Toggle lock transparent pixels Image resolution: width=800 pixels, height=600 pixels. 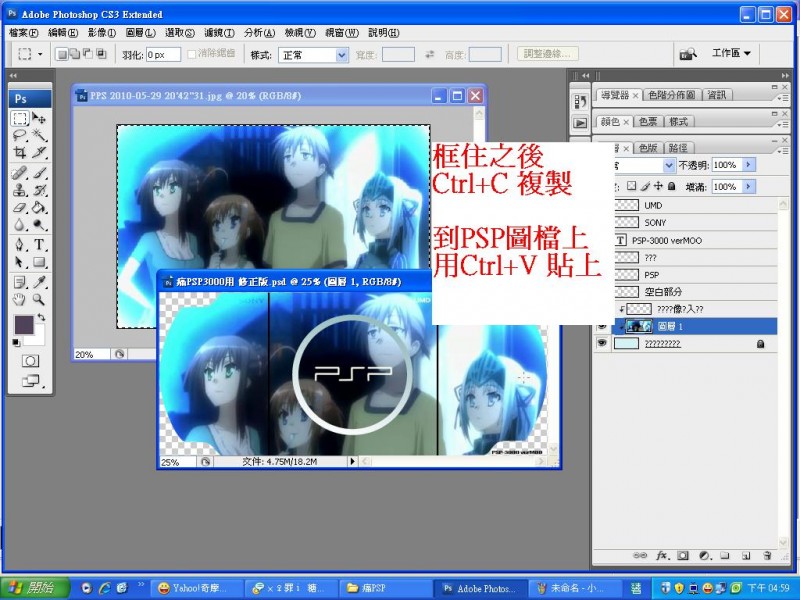632,186
